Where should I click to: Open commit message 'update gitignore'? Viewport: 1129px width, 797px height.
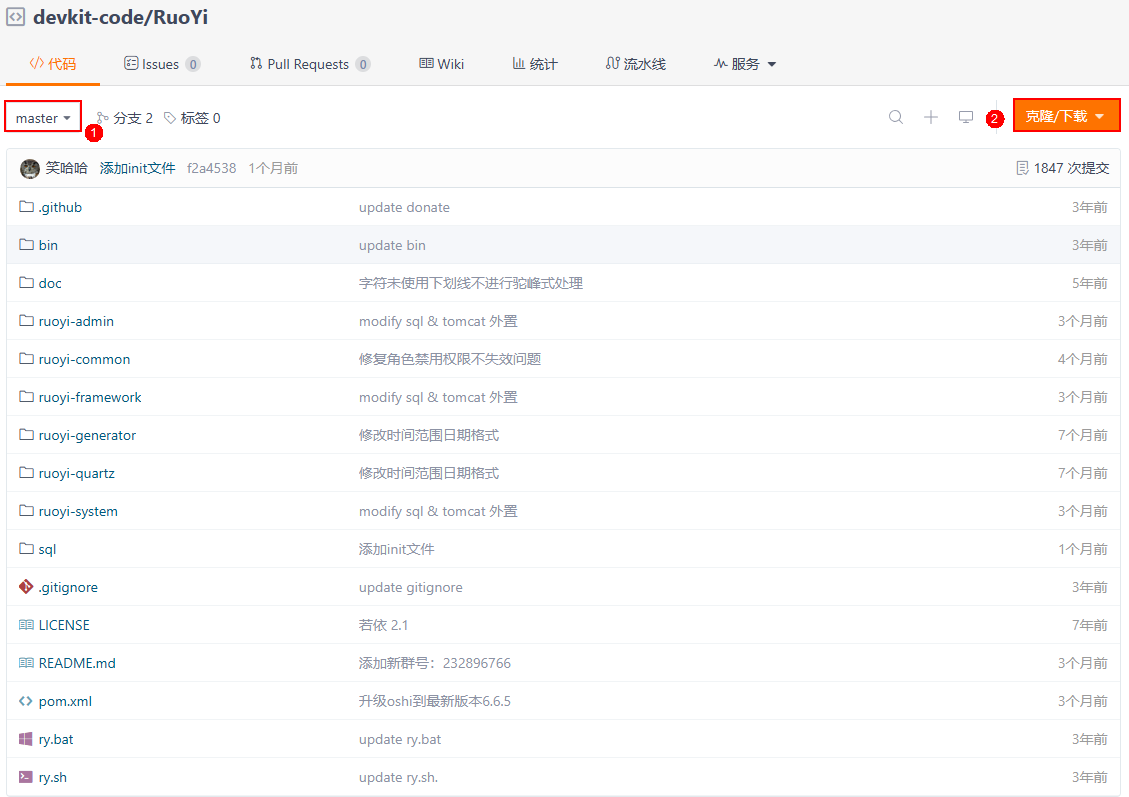pos(411,587)
